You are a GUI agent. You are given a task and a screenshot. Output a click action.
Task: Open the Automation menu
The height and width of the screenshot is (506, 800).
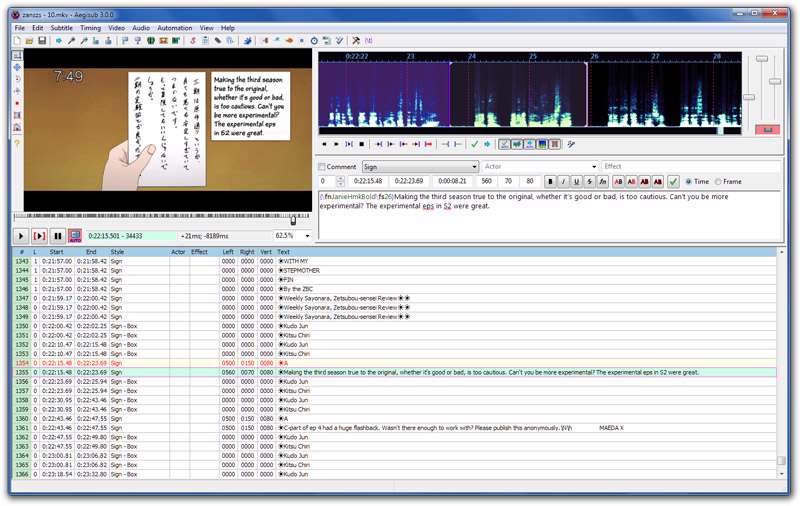(x=175, y=28)
